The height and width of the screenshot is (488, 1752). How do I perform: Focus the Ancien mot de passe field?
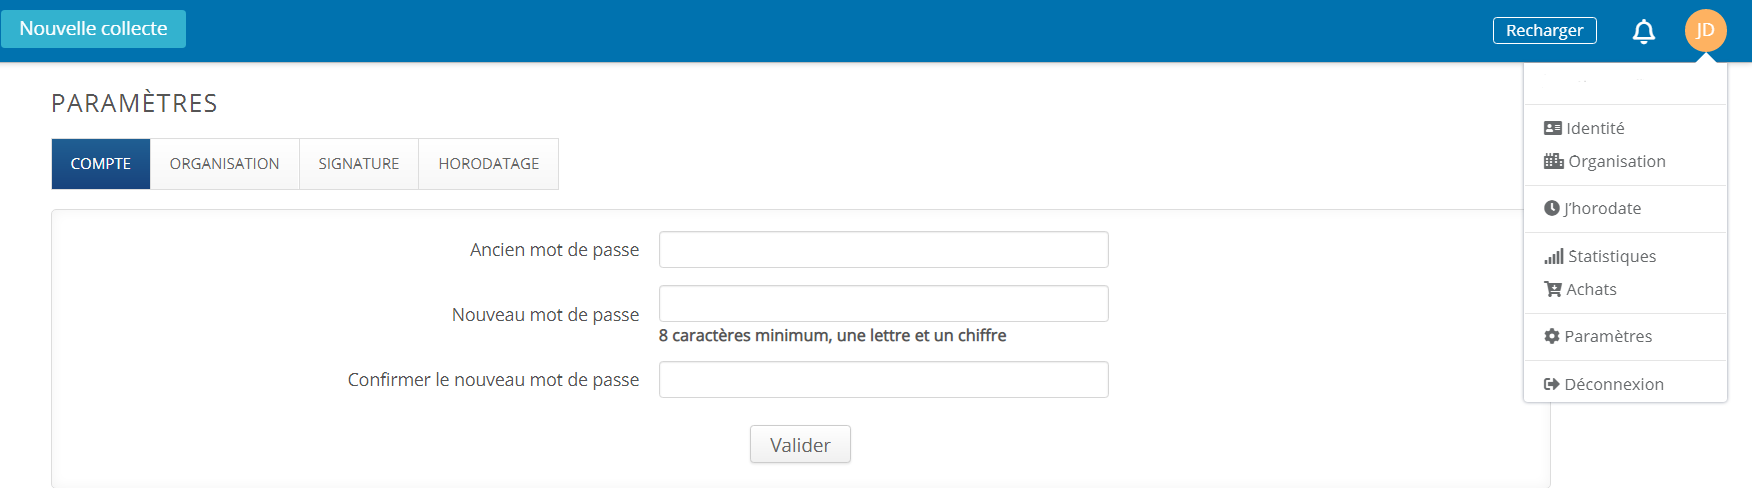click(x=883, y=250)
